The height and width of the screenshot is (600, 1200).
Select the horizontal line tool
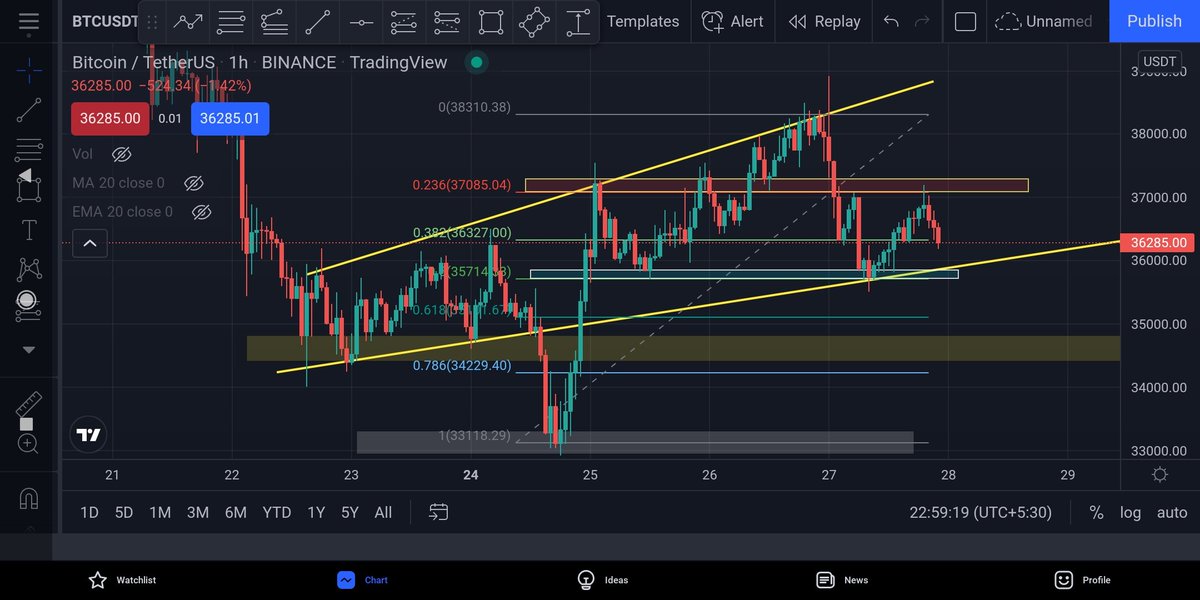361,21
